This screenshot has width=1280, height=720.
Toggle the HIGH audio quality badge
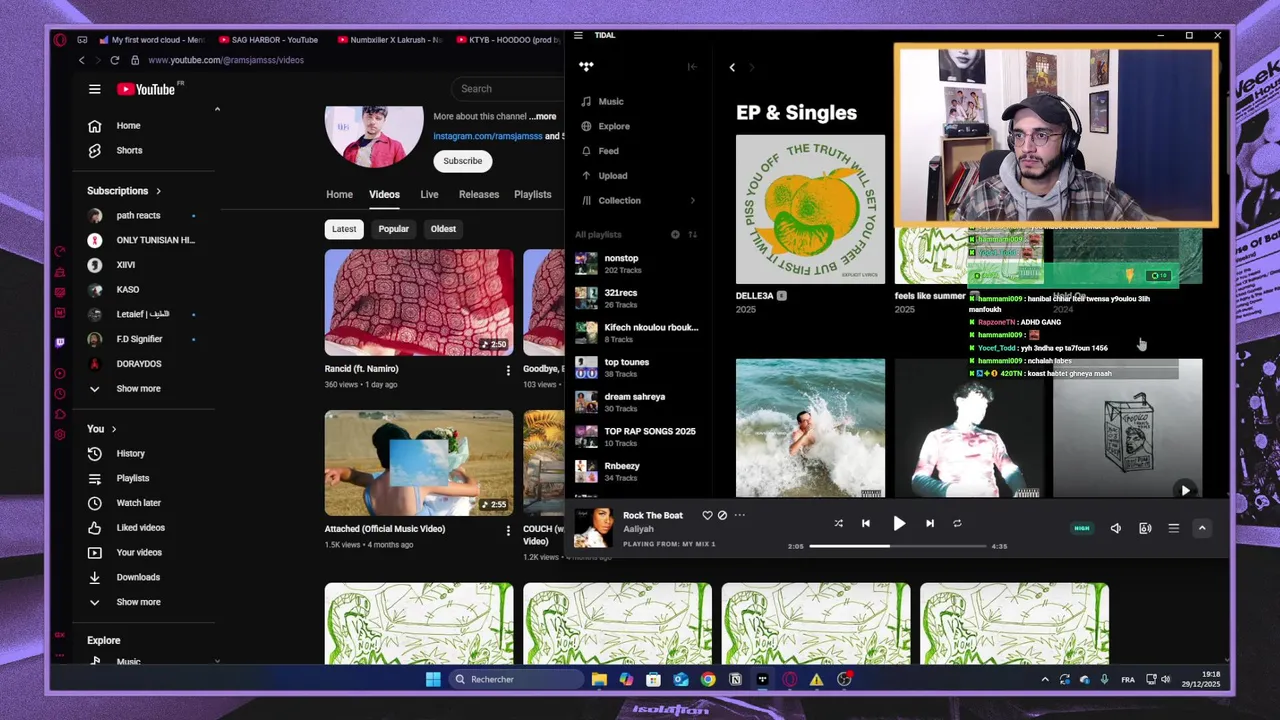click(1082, 528)
